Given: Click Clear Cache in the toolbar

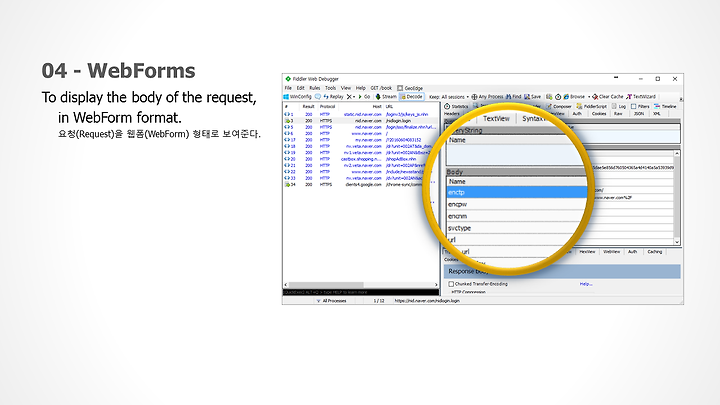Looking at the screenshot, I should tap(608, 97).
